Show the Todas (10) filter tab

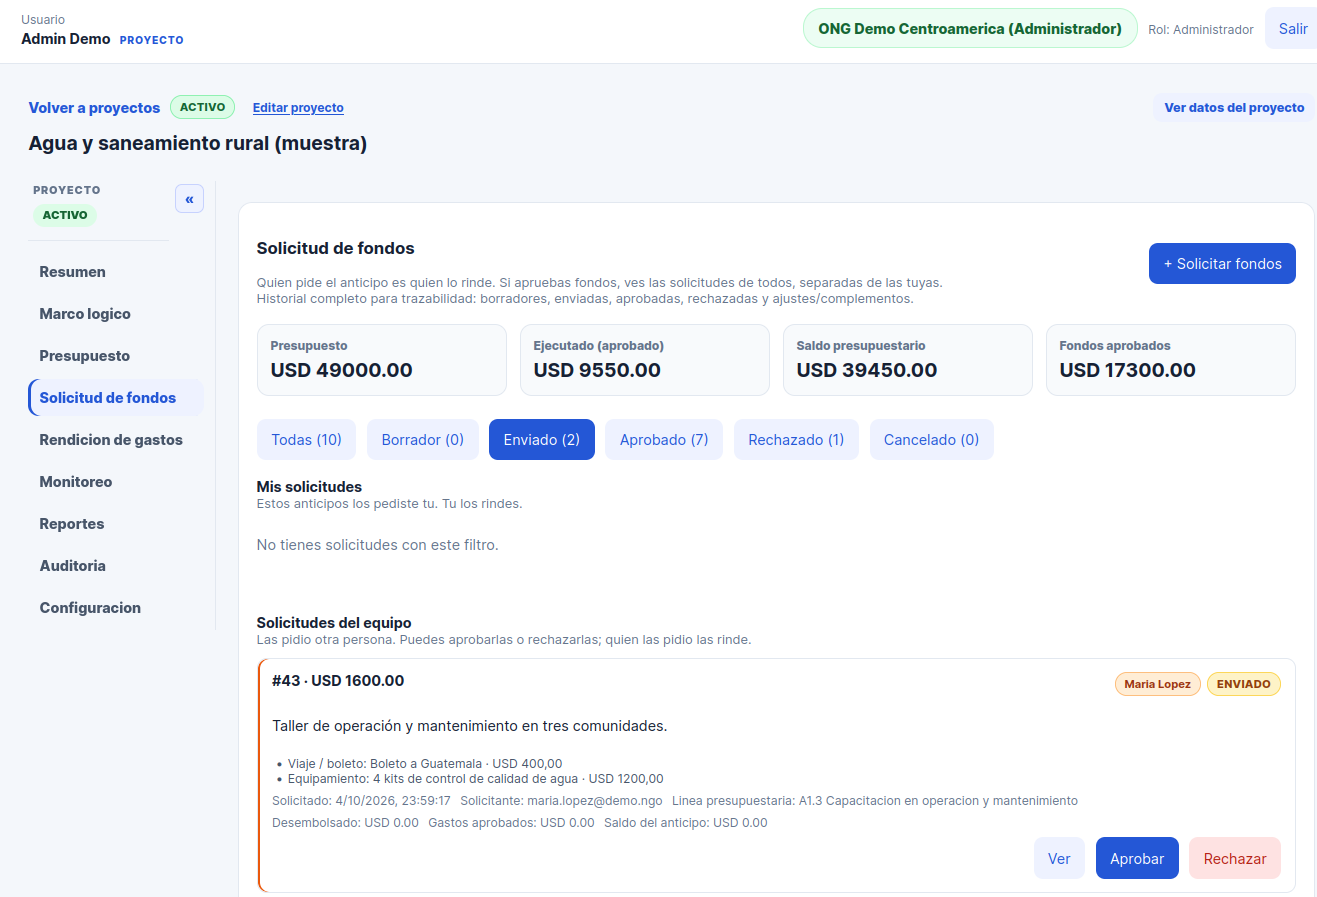coord(306,440)
